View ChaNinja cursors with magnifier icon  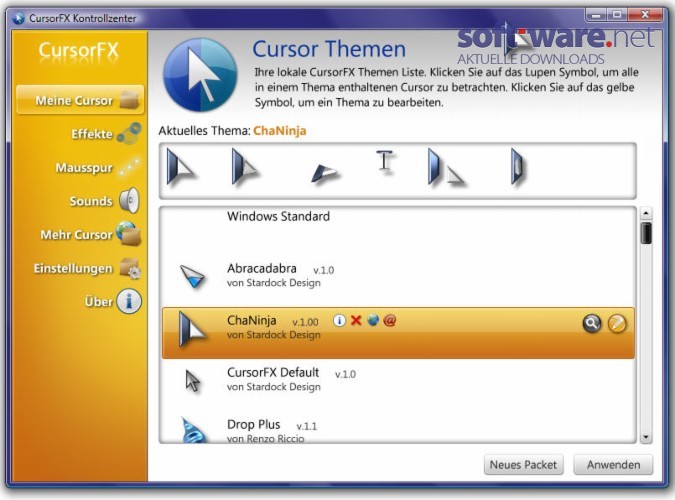tap(592, 323)
